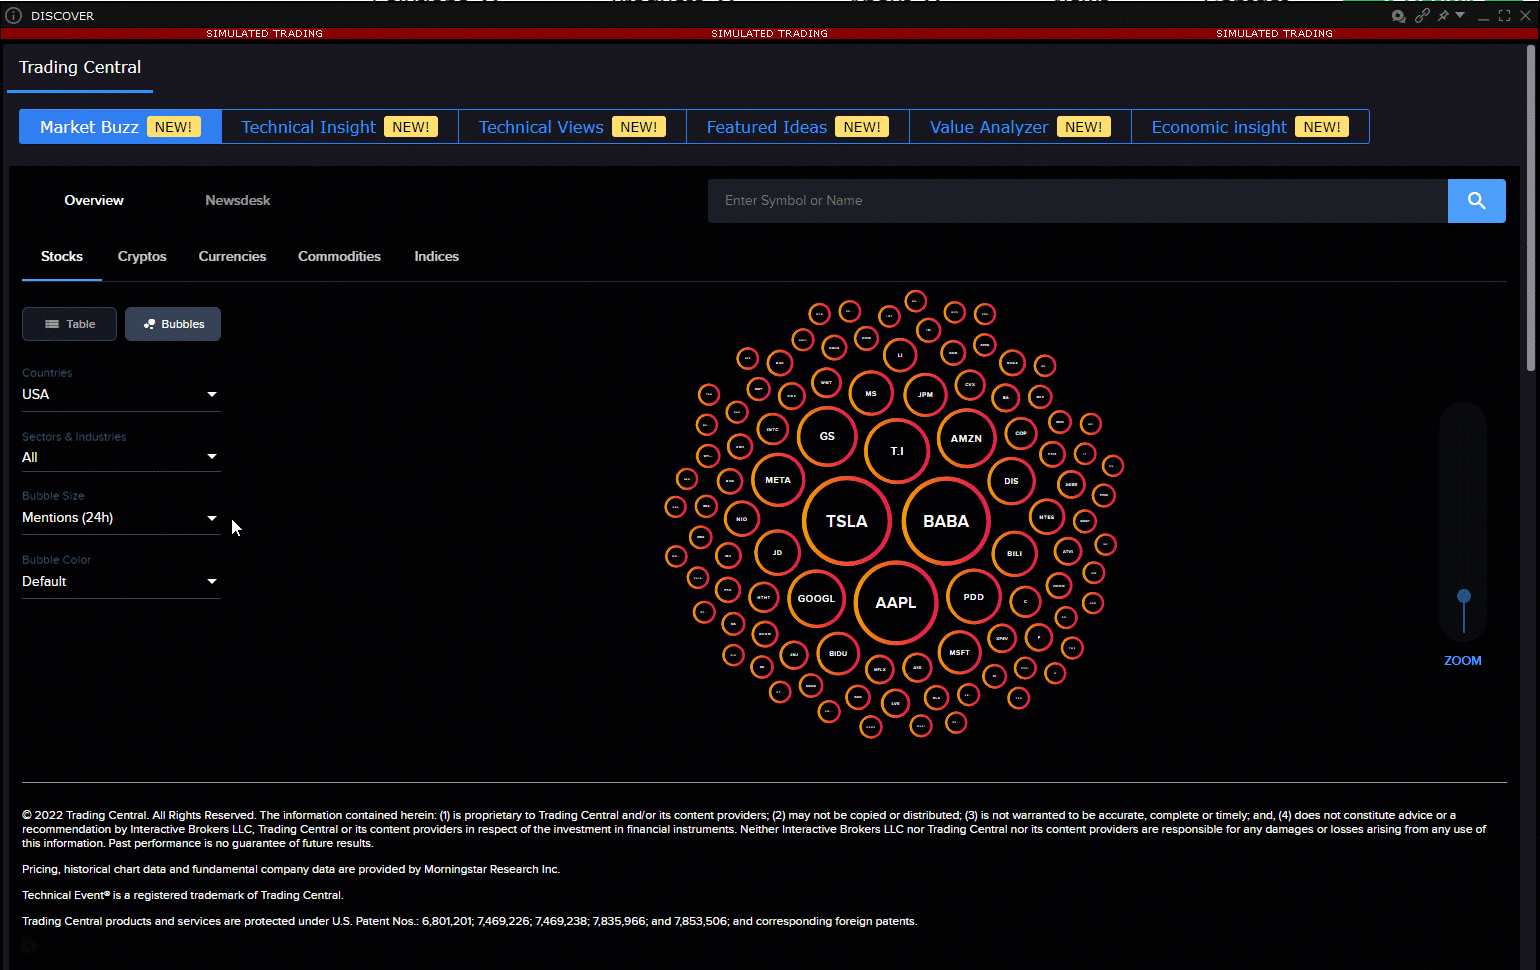Click the WMT bubble

coord(826,382)
